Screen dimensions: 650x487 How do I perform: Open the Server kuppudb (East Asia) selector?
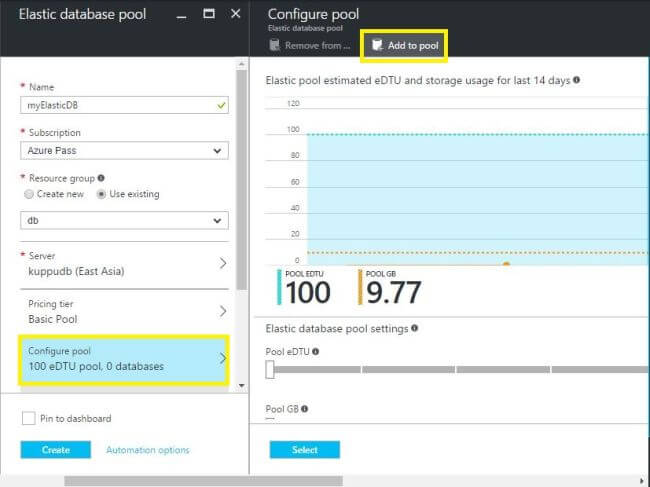pyautogui.click(x=124, y=264)
